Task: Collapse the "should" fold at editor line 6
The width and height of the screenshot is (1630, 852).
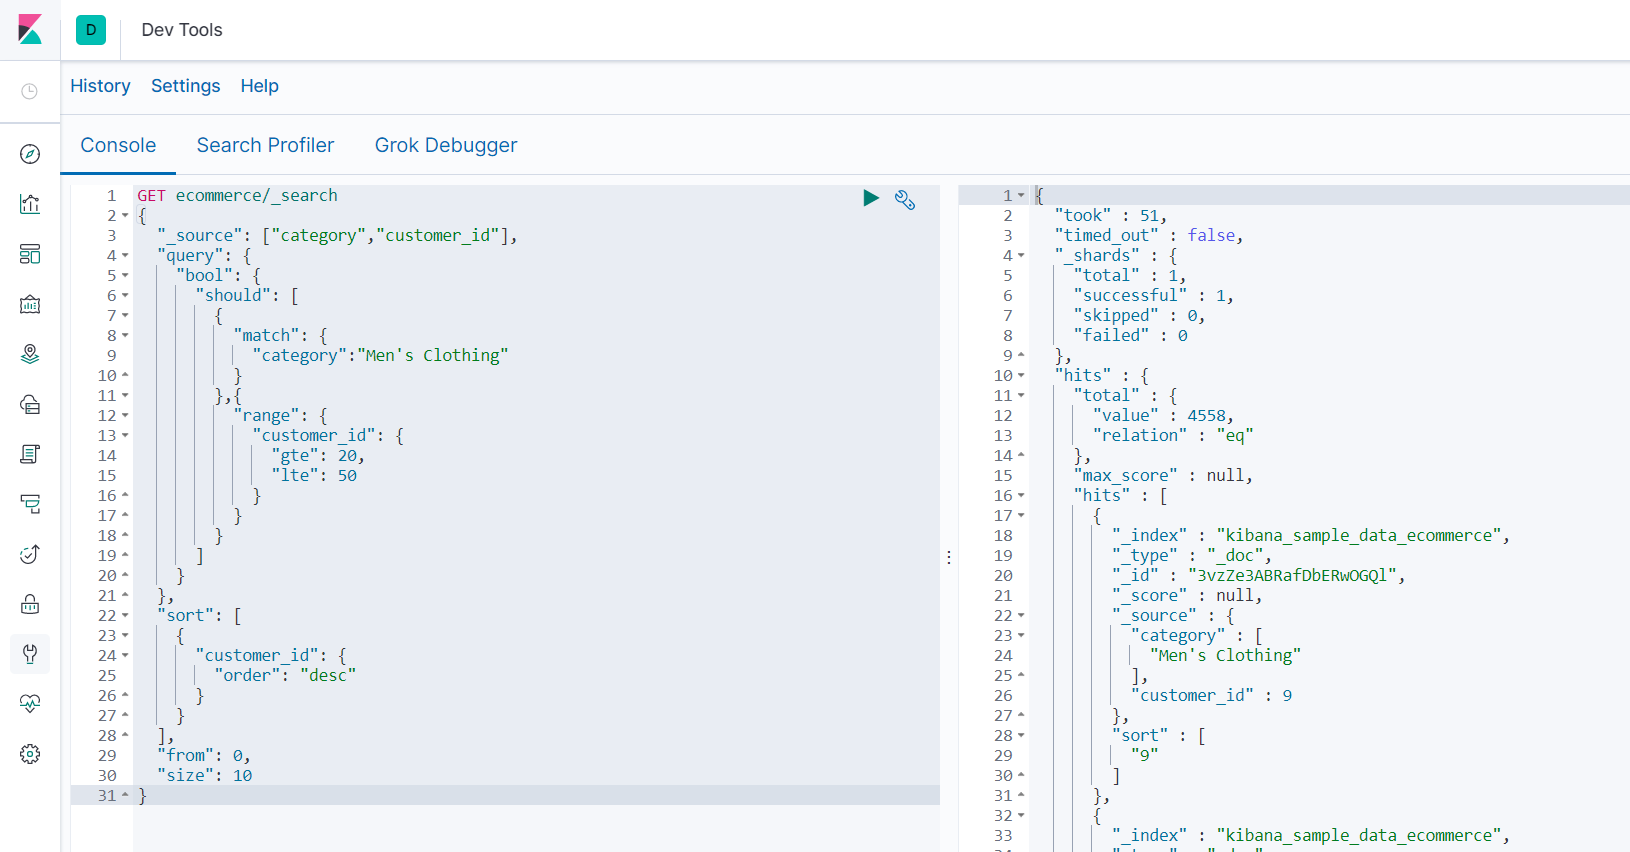Action: (125, 296)
